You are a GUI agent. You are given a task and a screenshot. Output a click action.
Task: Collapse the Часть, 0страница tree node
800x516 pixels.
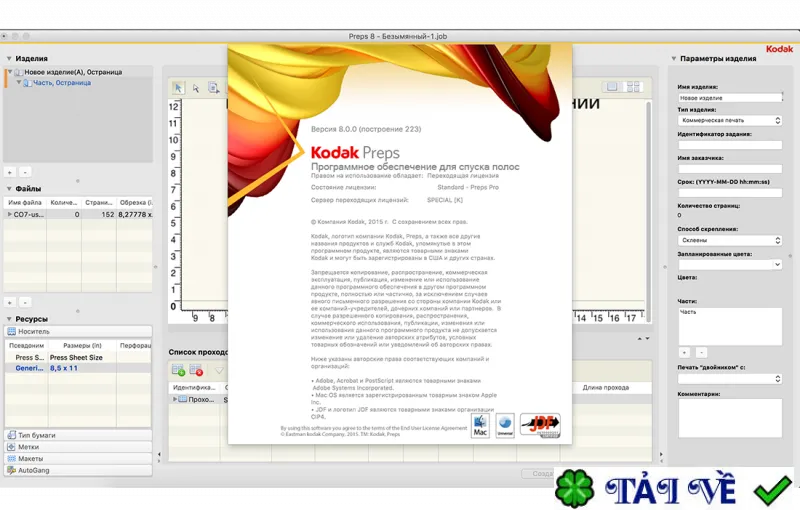tap(19, 82)
